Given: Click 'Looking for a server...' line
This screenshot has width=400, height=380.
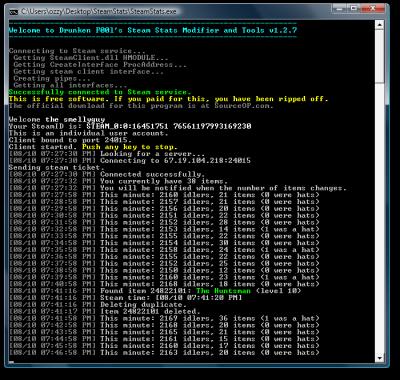Looking at the screenshot, I should [107, 154].
